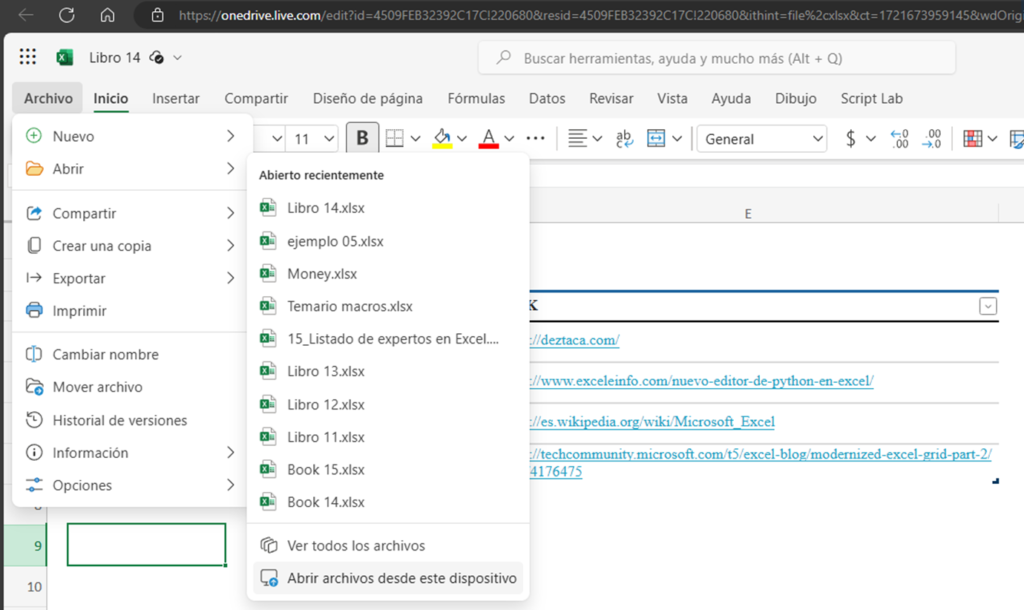Switch to the Compartir ribbon tab
Viewport: 1024px width, 610px height.
(256, 98)
